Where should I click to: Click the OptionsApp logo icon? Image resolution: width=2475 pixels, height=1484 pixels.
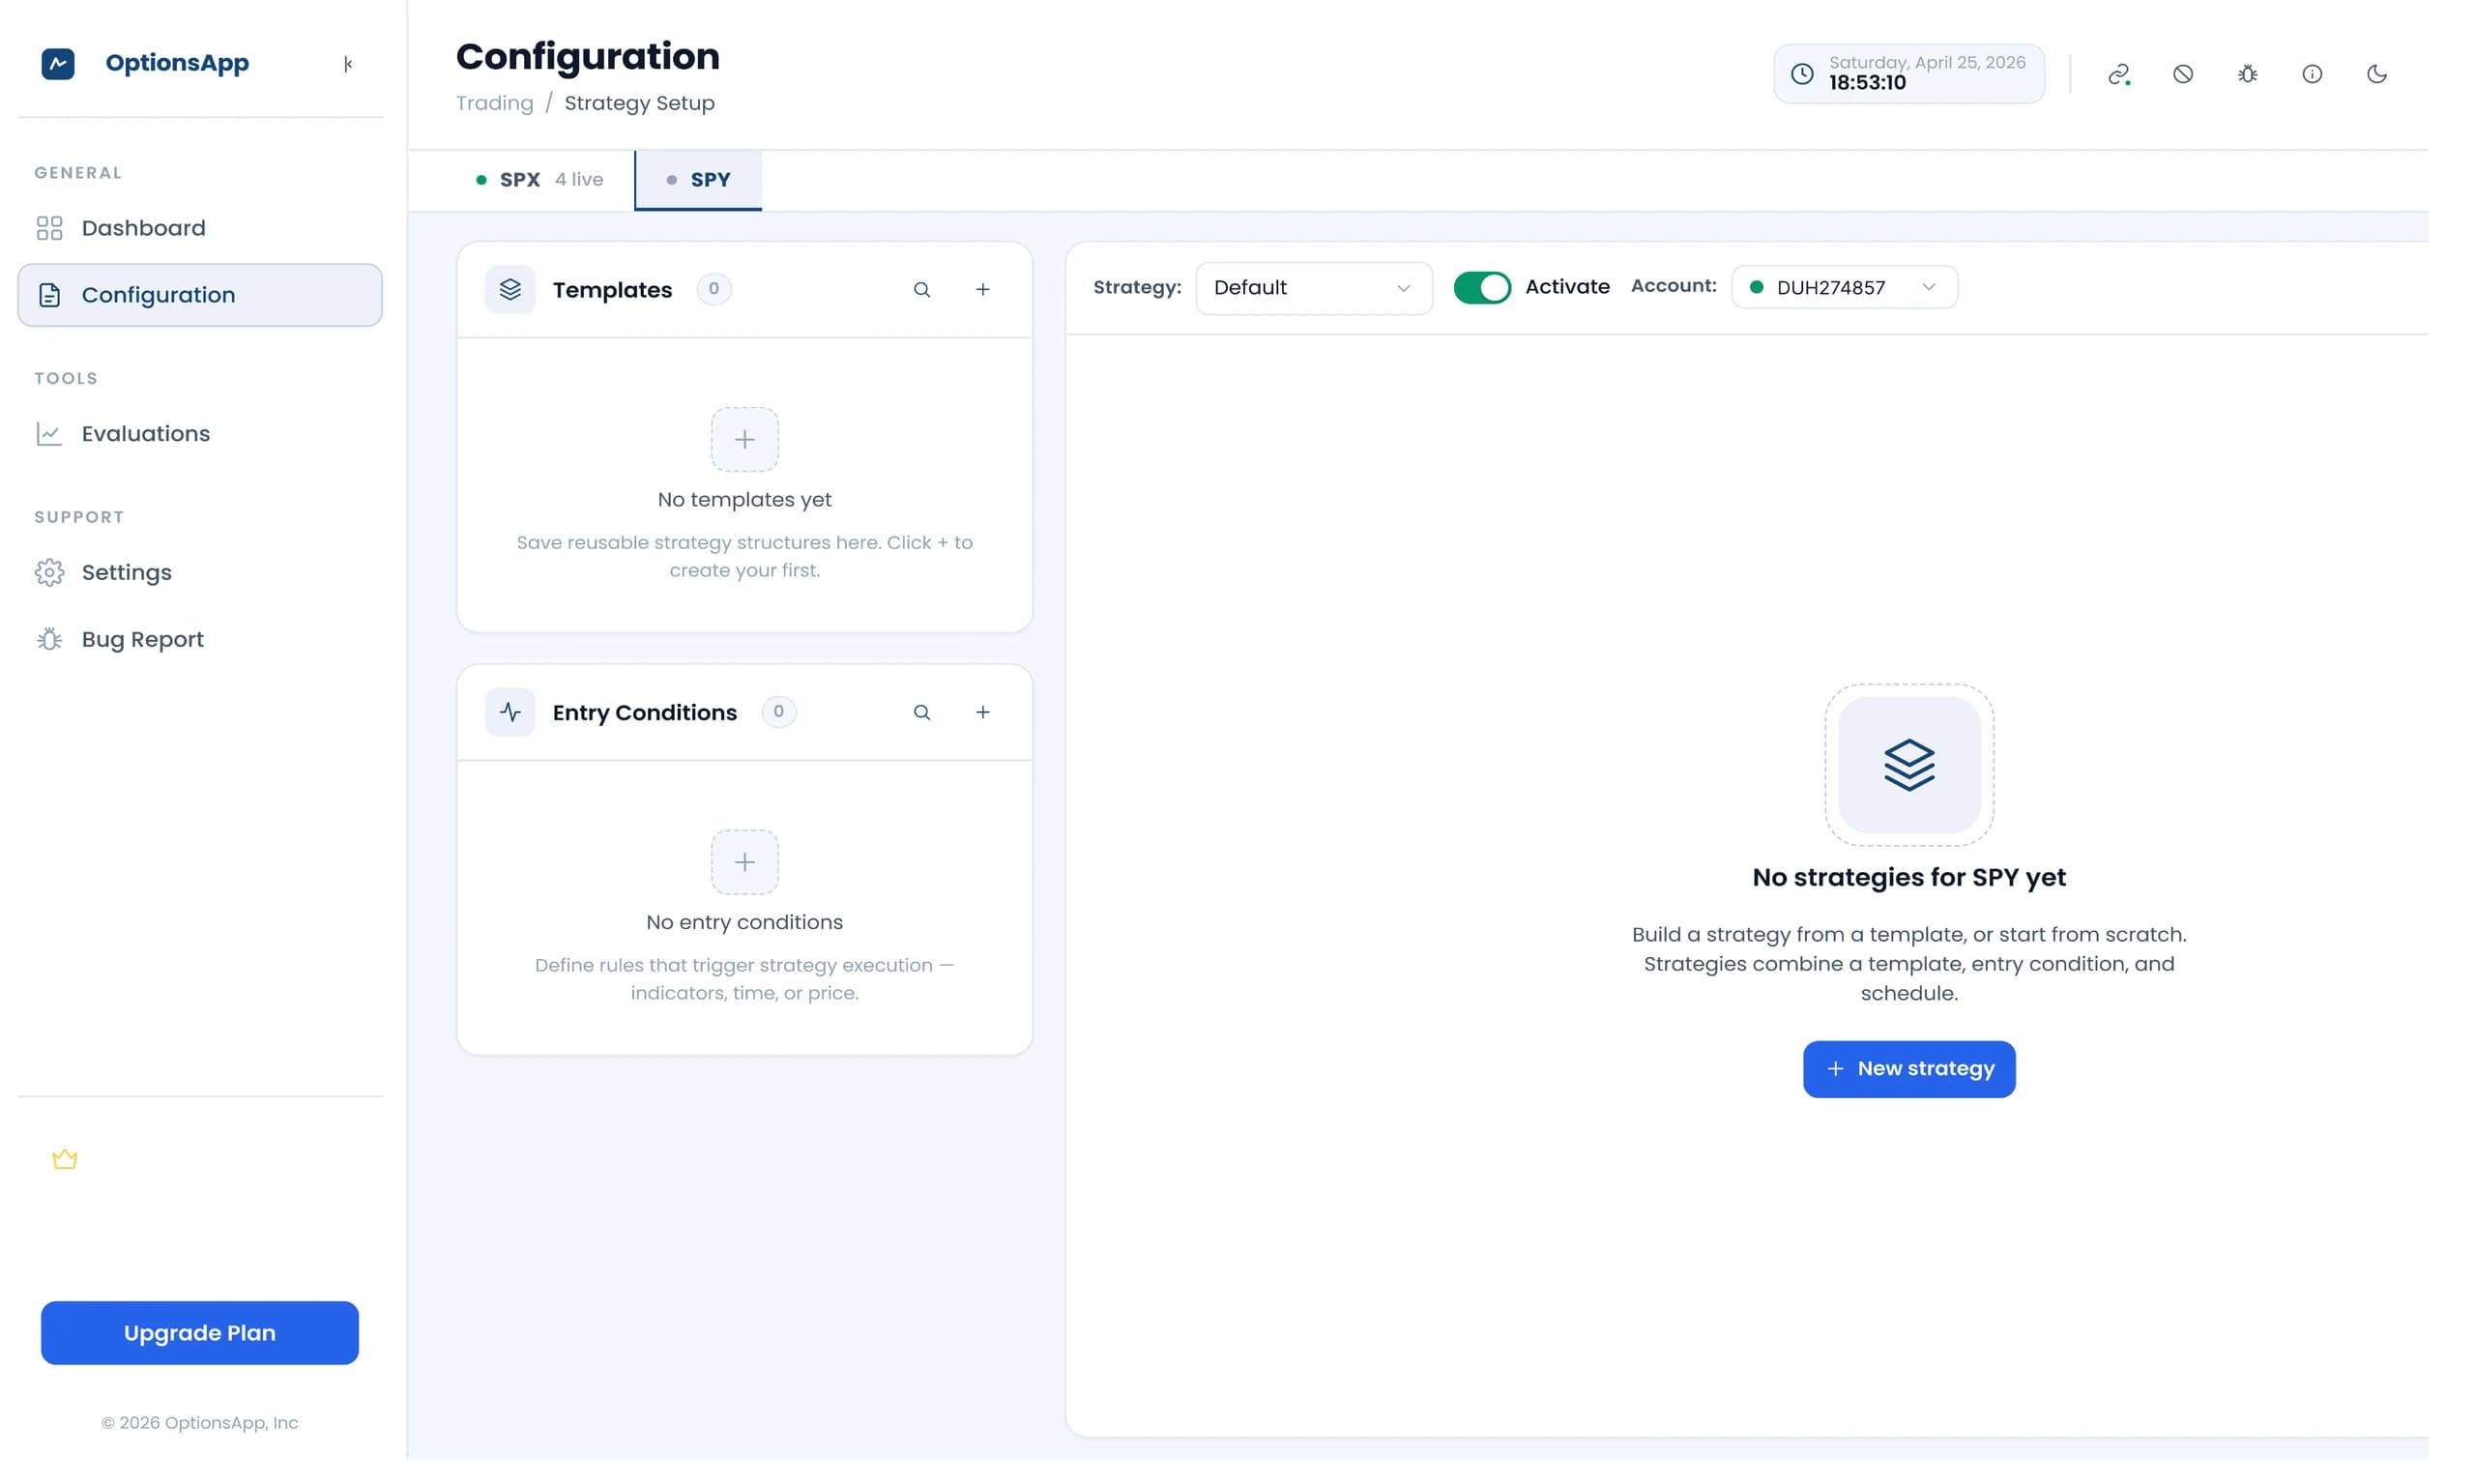pyautogui.click(x=58, y=63)
